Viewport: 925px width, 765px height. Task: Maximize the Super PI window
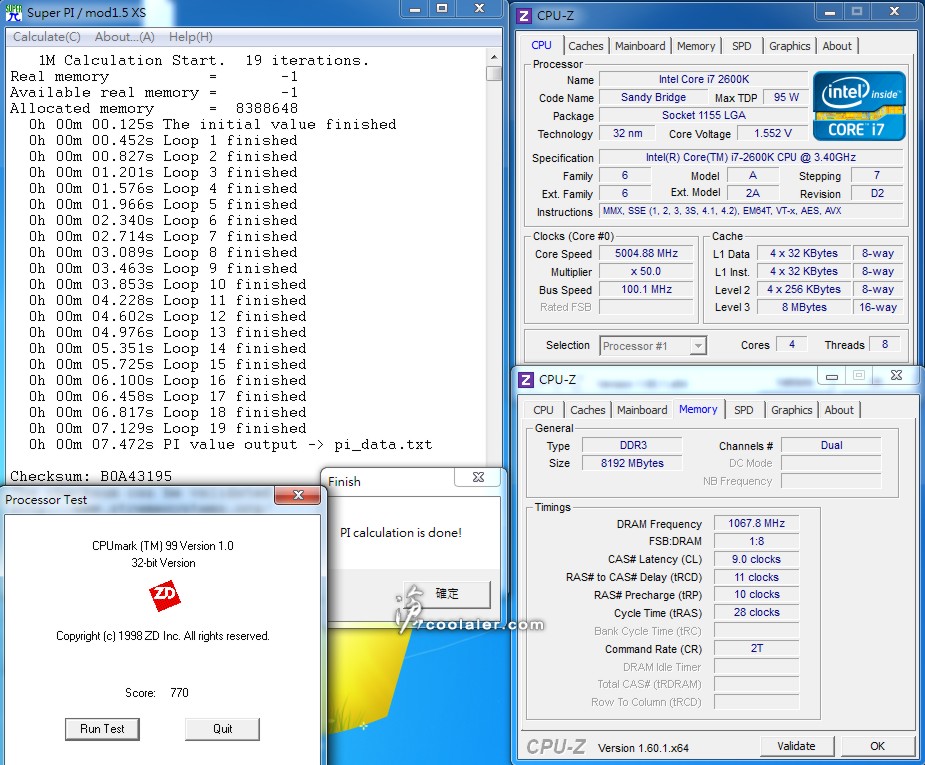click(x=442, y=9)
